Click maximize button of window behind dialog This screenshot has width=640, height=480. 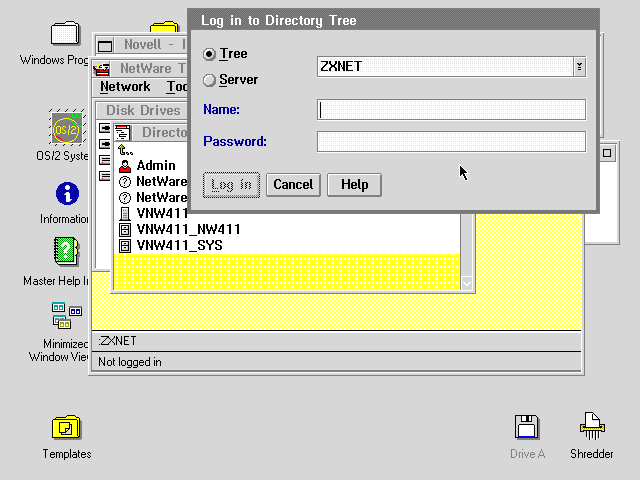[x=607, y=153]
